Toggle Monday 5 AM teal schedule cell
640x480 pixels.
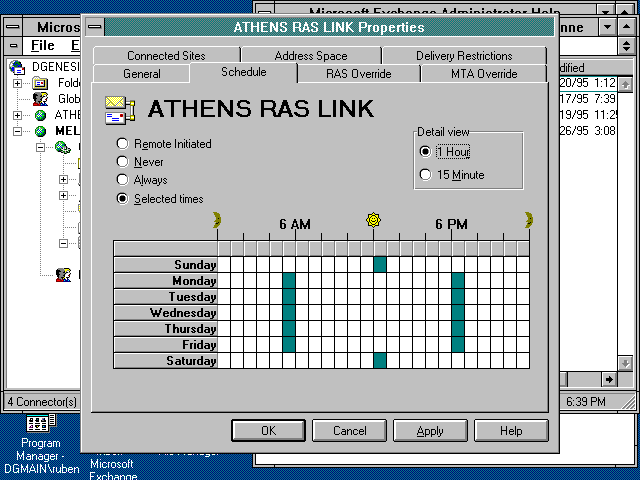click(x=289, y=281)
